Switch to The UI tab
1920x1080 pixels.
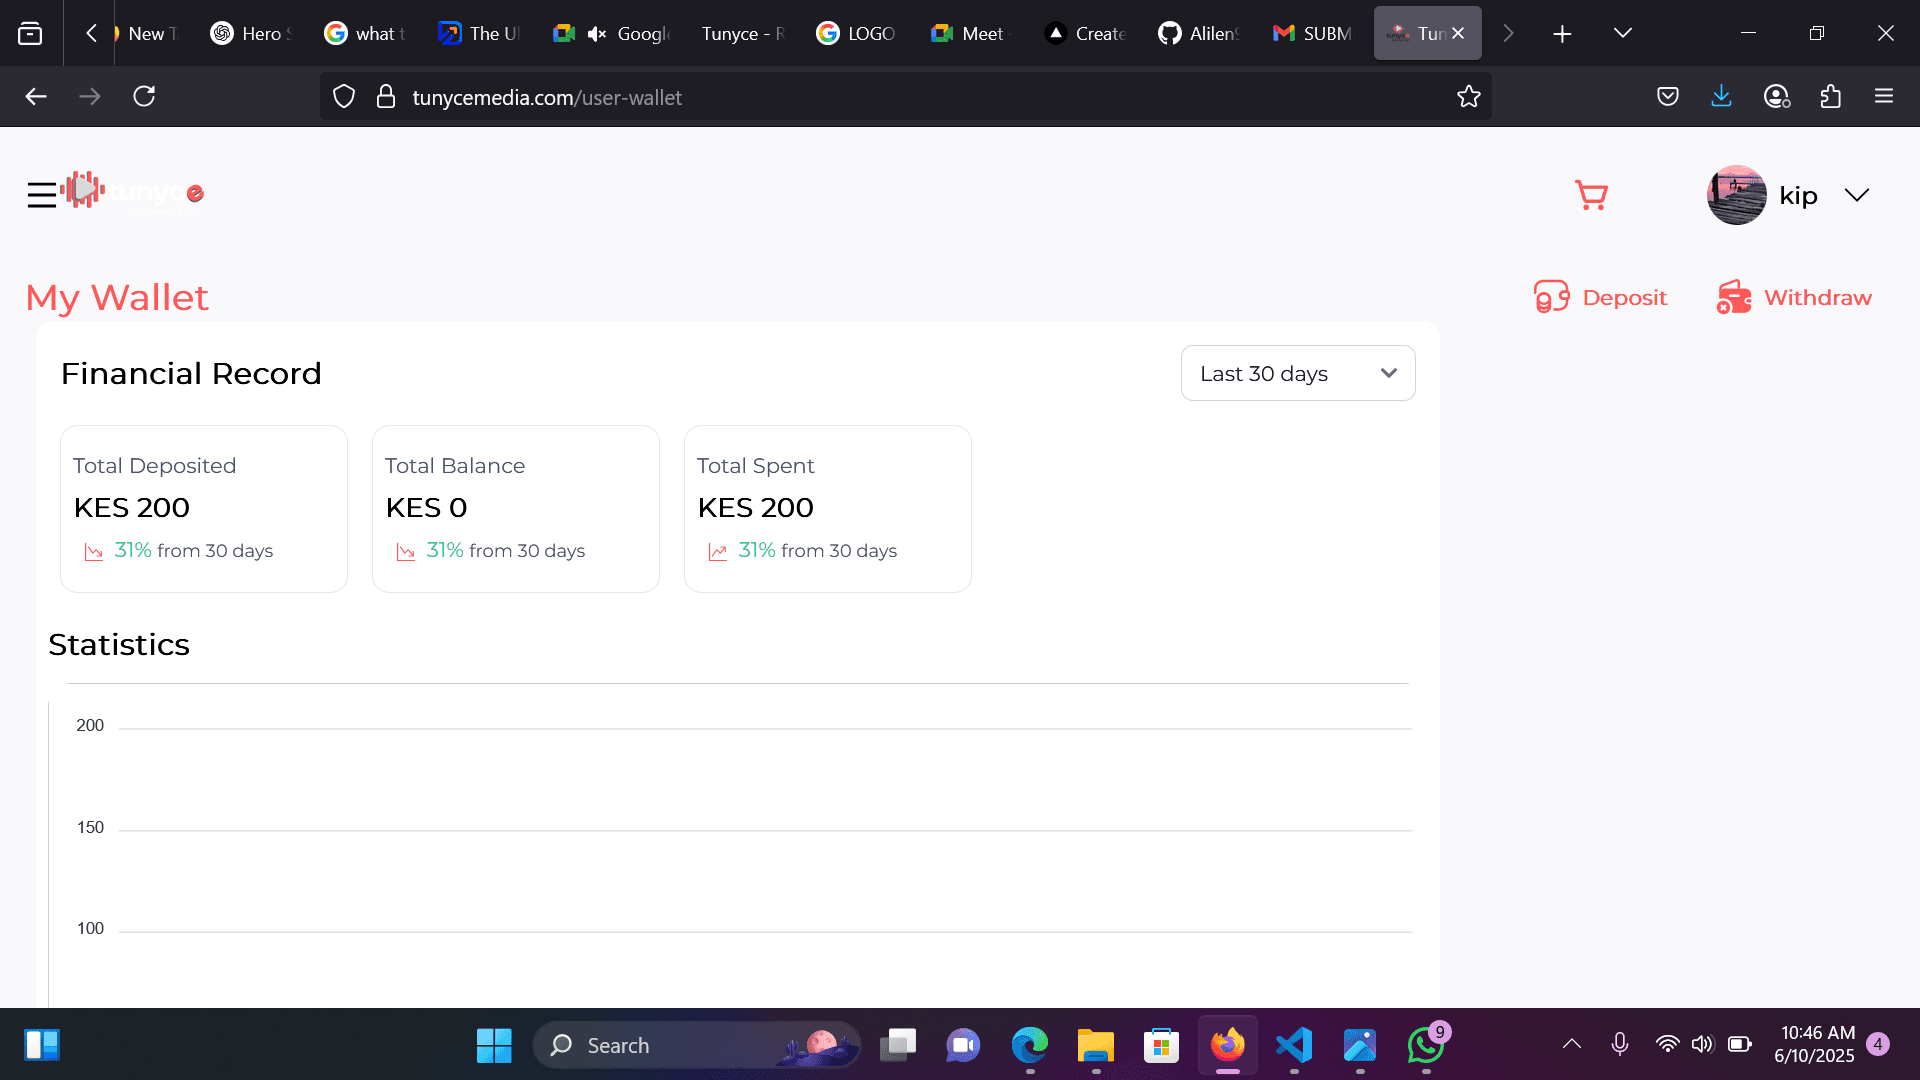478,33
